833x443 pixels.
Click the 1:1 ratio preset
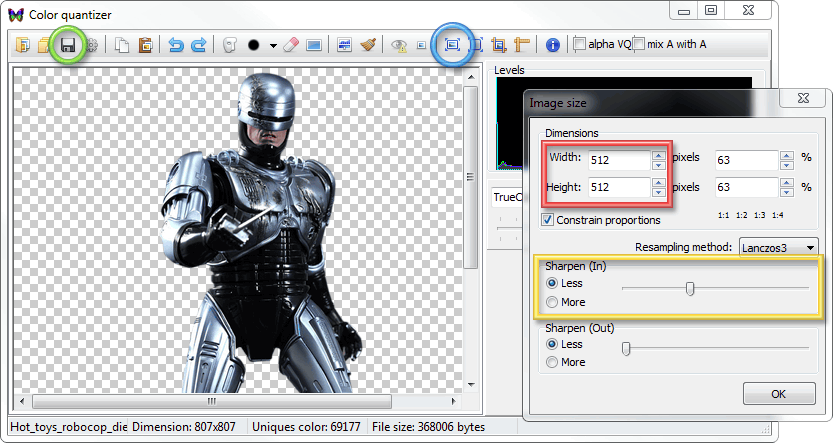[x=724, y=215]
